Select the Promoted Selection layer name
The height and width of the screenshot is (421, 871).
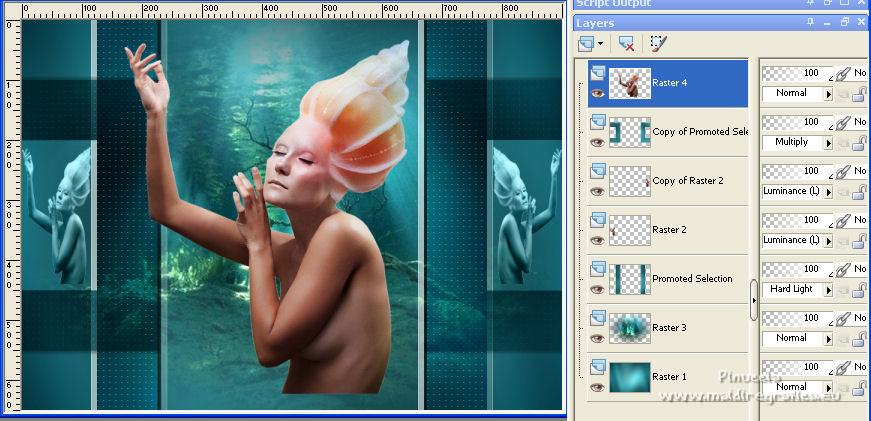point(692,278)
